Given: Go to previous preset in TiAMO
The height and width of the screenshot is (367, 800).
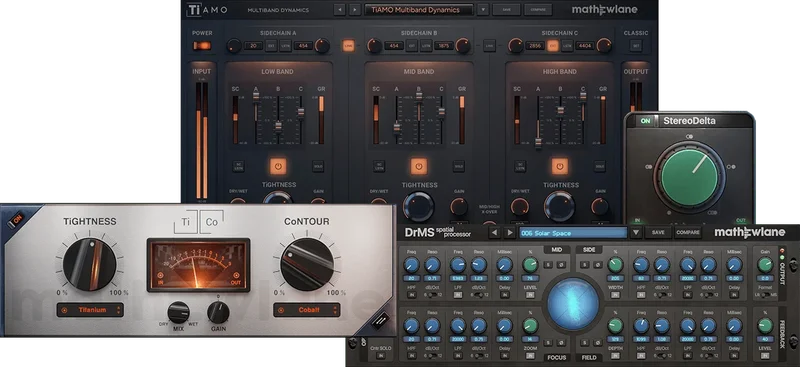Looking at the screenshot, I should tap(340, 10).
